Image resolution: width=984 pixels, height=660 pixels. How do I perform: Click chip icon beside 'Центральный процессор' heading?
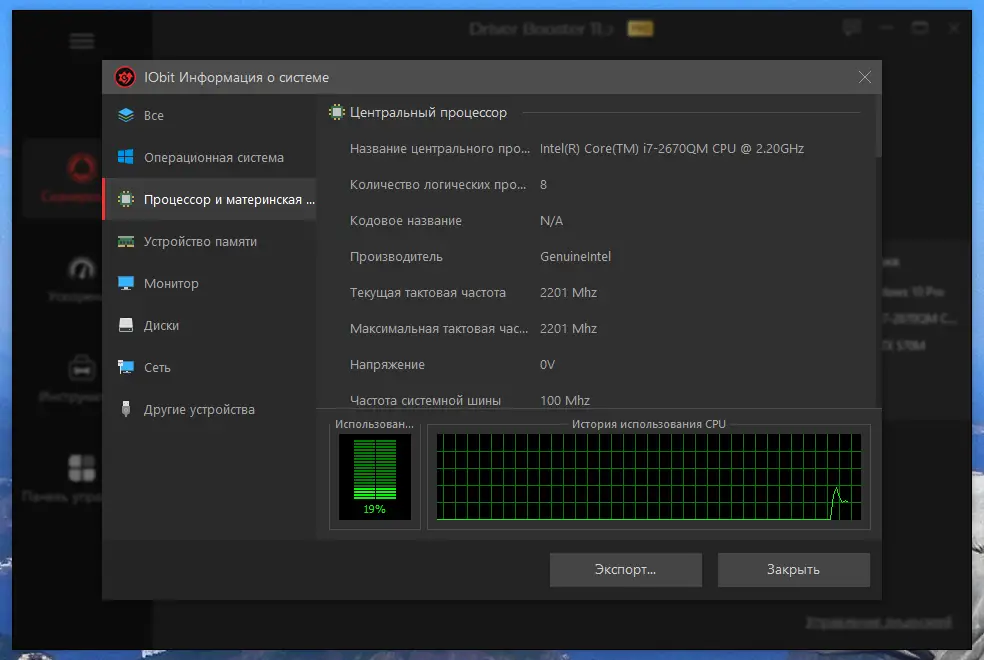(x=337, y=112)
